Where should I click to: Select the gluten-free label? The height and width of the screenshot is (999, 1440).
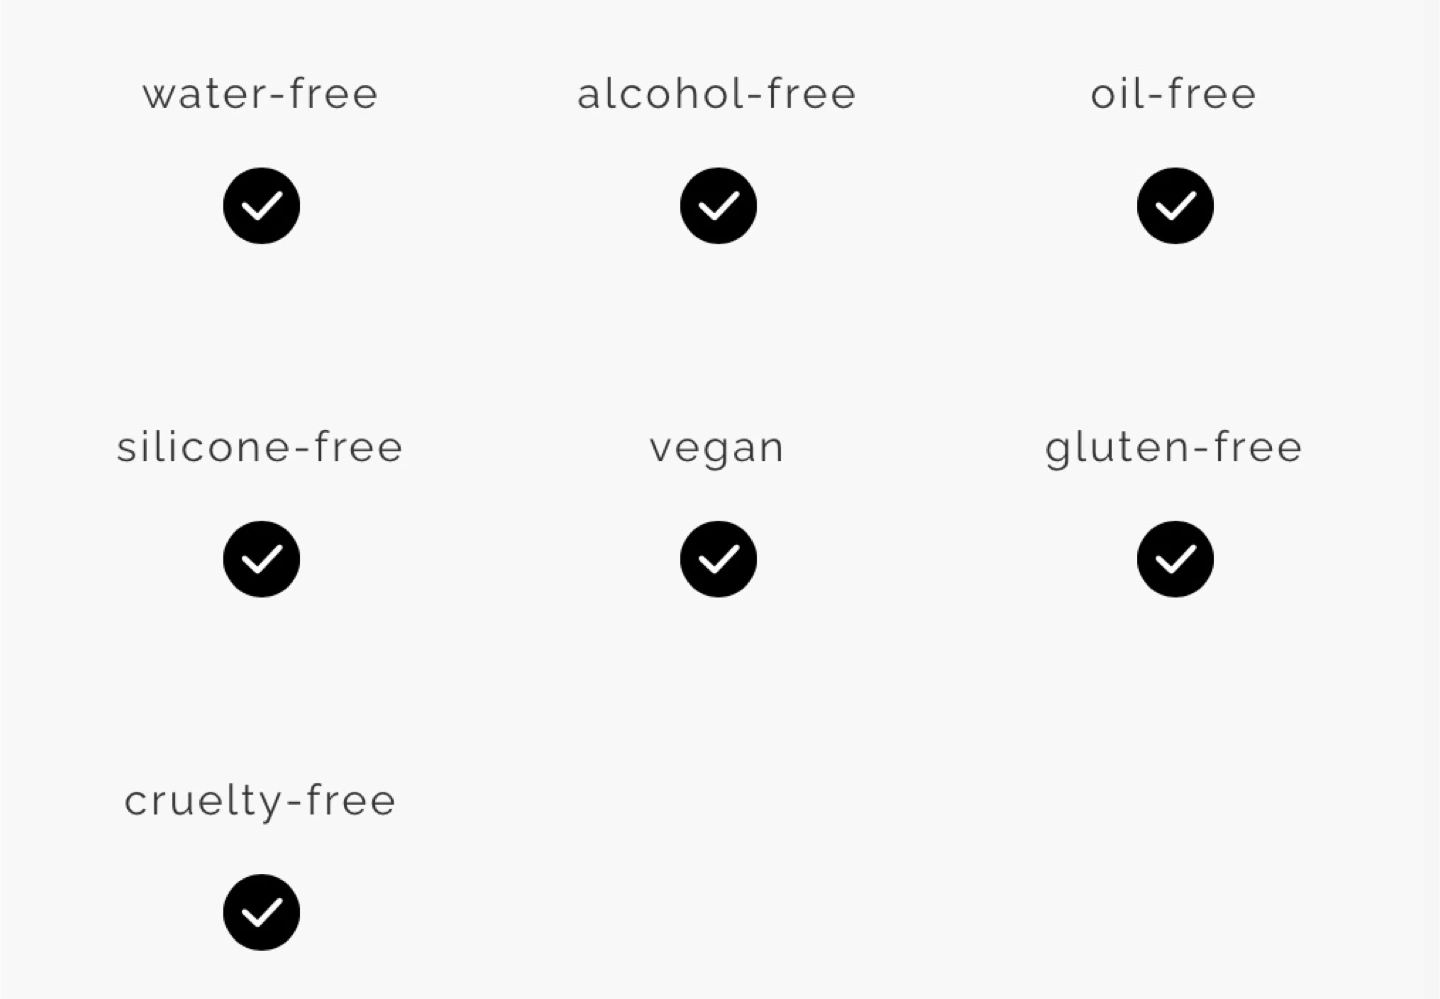click(1174, 449)
